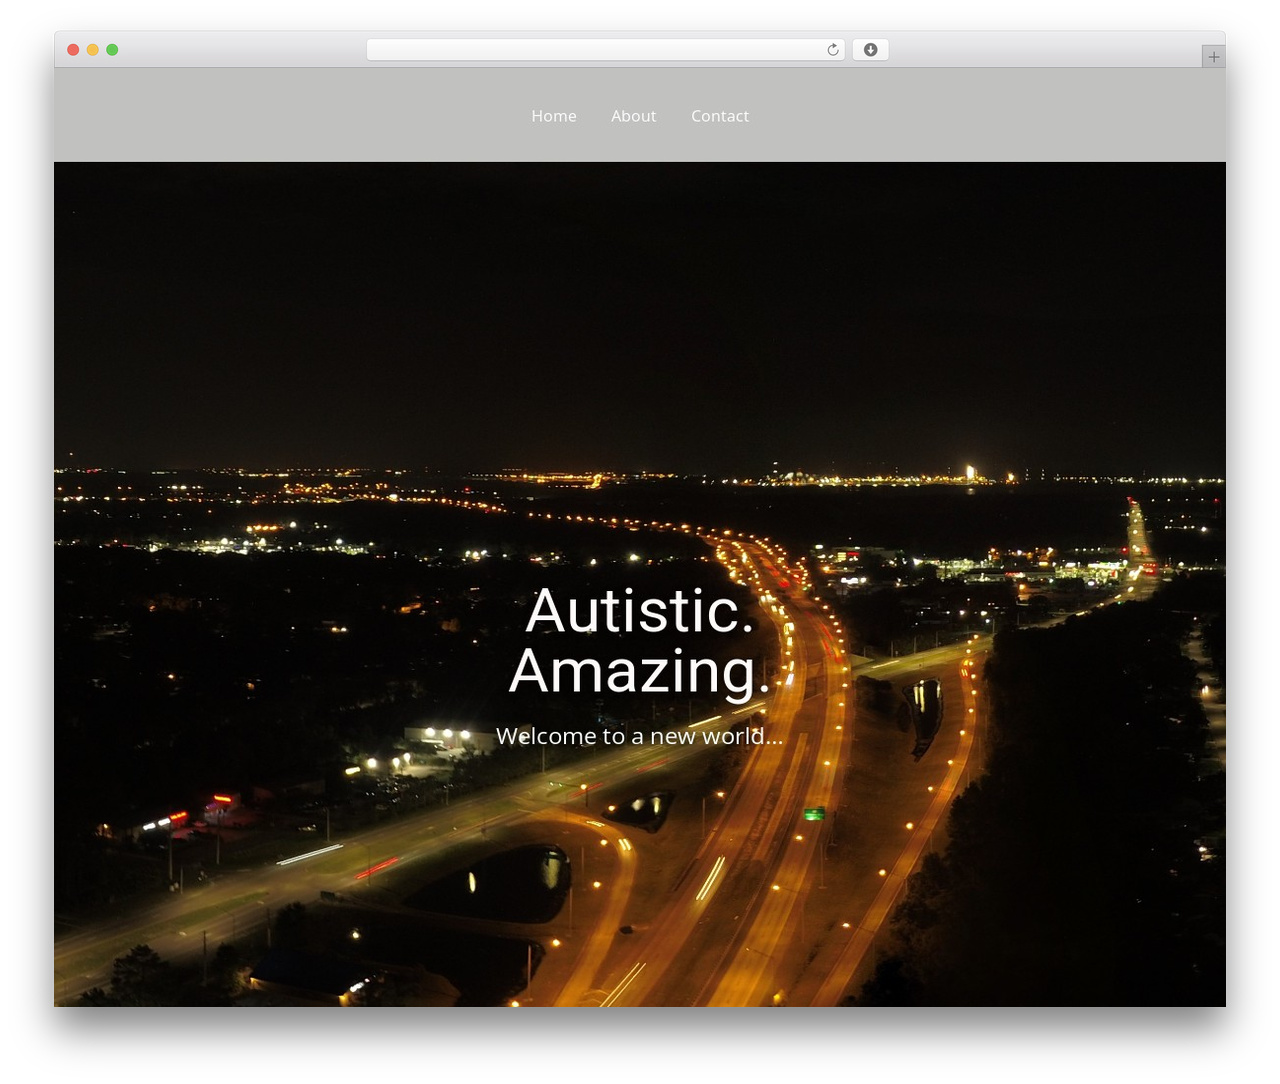Maximize the window with the green button
Screen dimensions: 1280x1084
[112, 50]
